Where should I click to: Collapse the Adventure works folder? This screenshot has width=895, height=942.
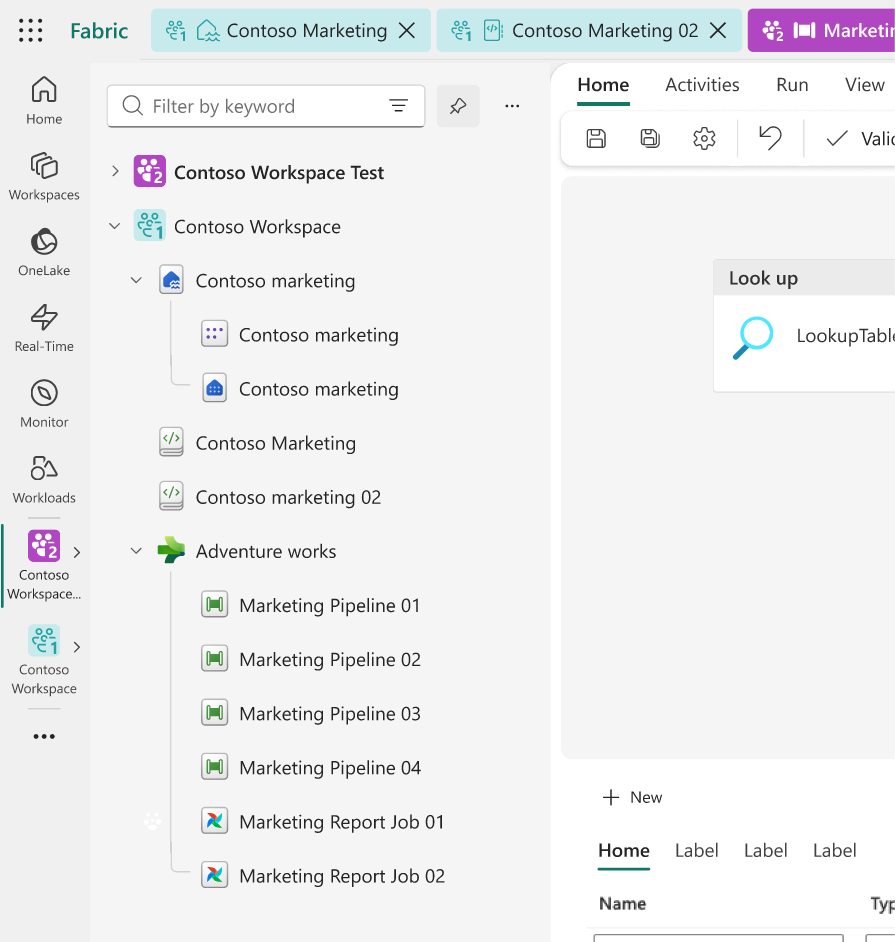coord(137,551)
